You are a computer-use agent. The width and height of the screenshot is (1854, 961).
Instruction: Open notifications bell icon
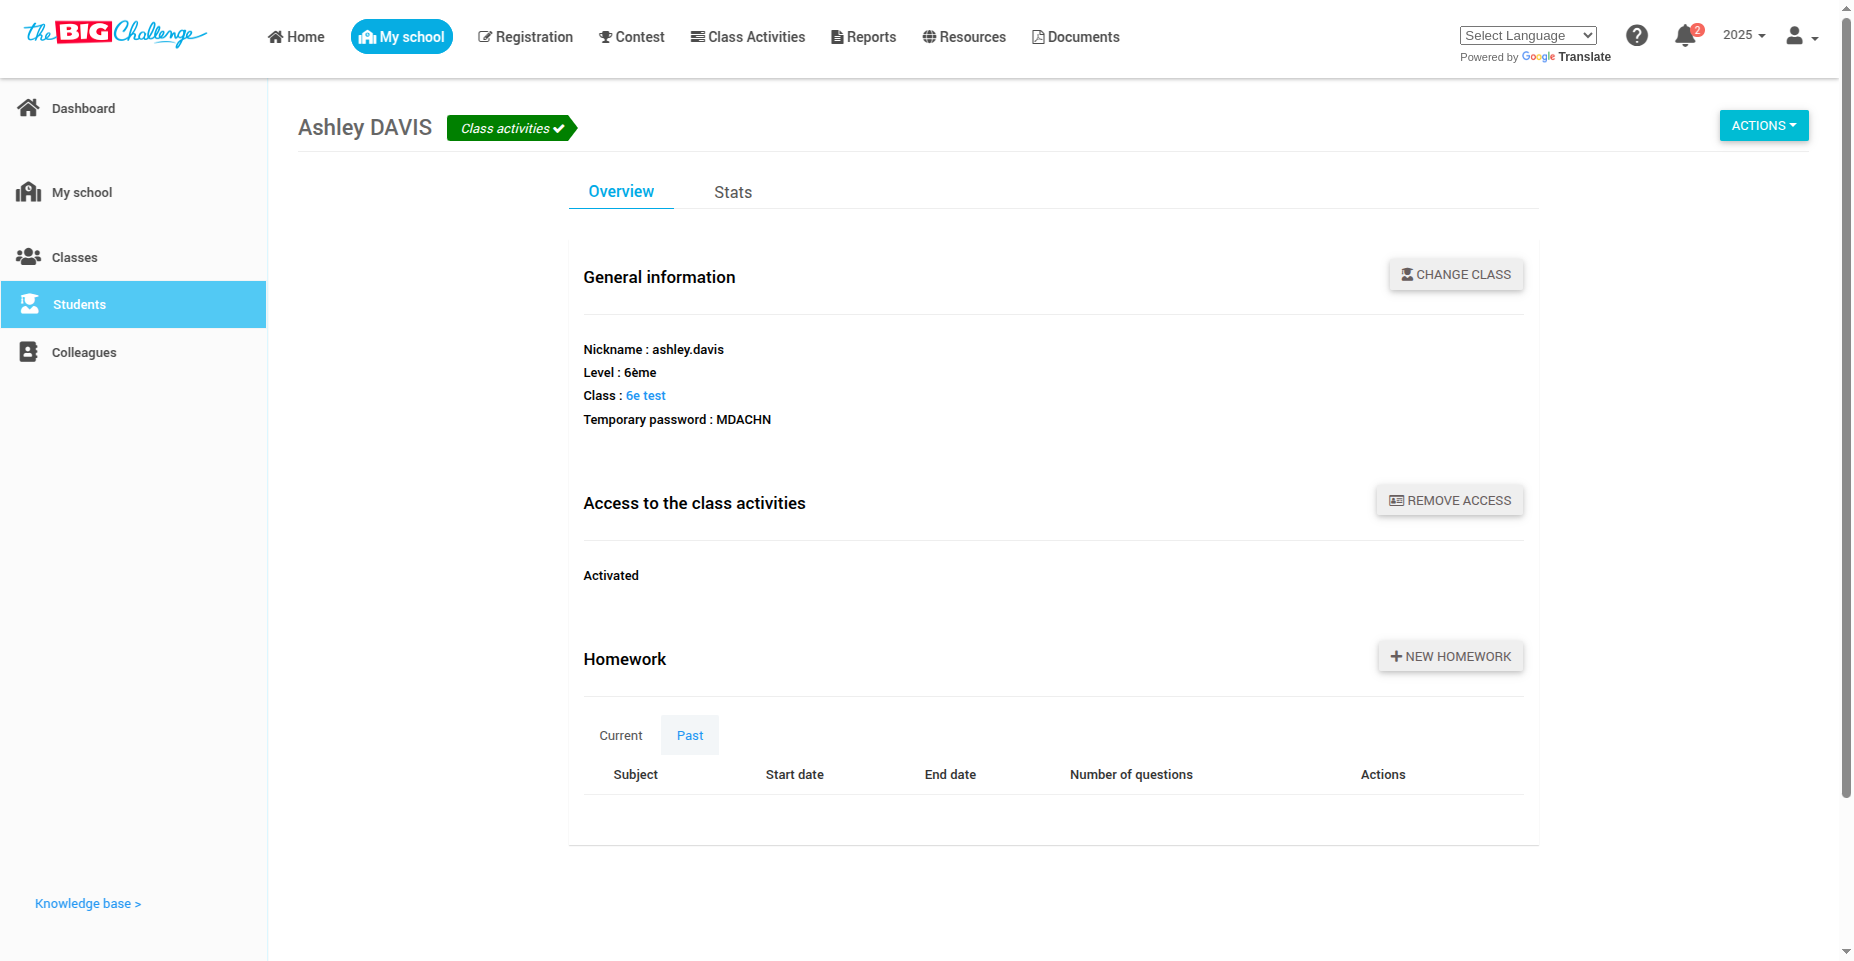1686,36
